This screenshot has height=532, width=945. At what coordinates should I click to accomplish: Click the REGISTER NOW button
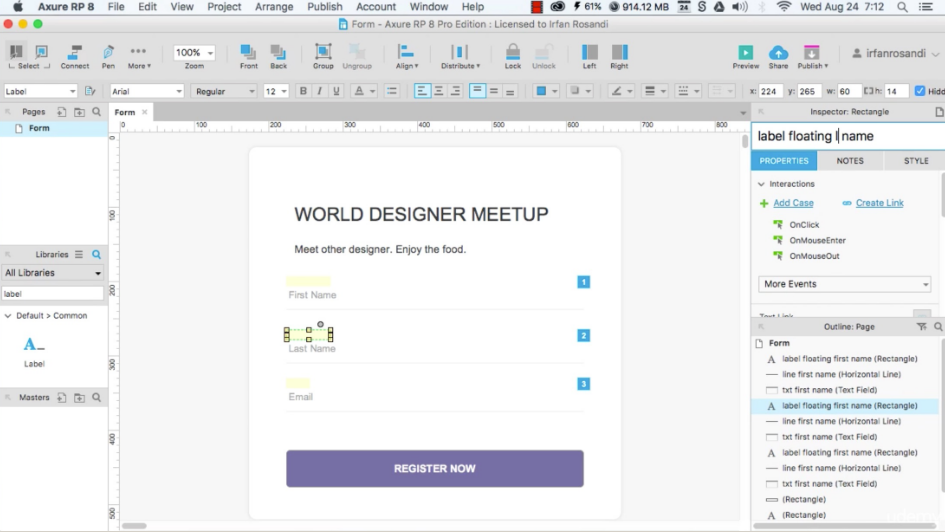click(434, 468)
